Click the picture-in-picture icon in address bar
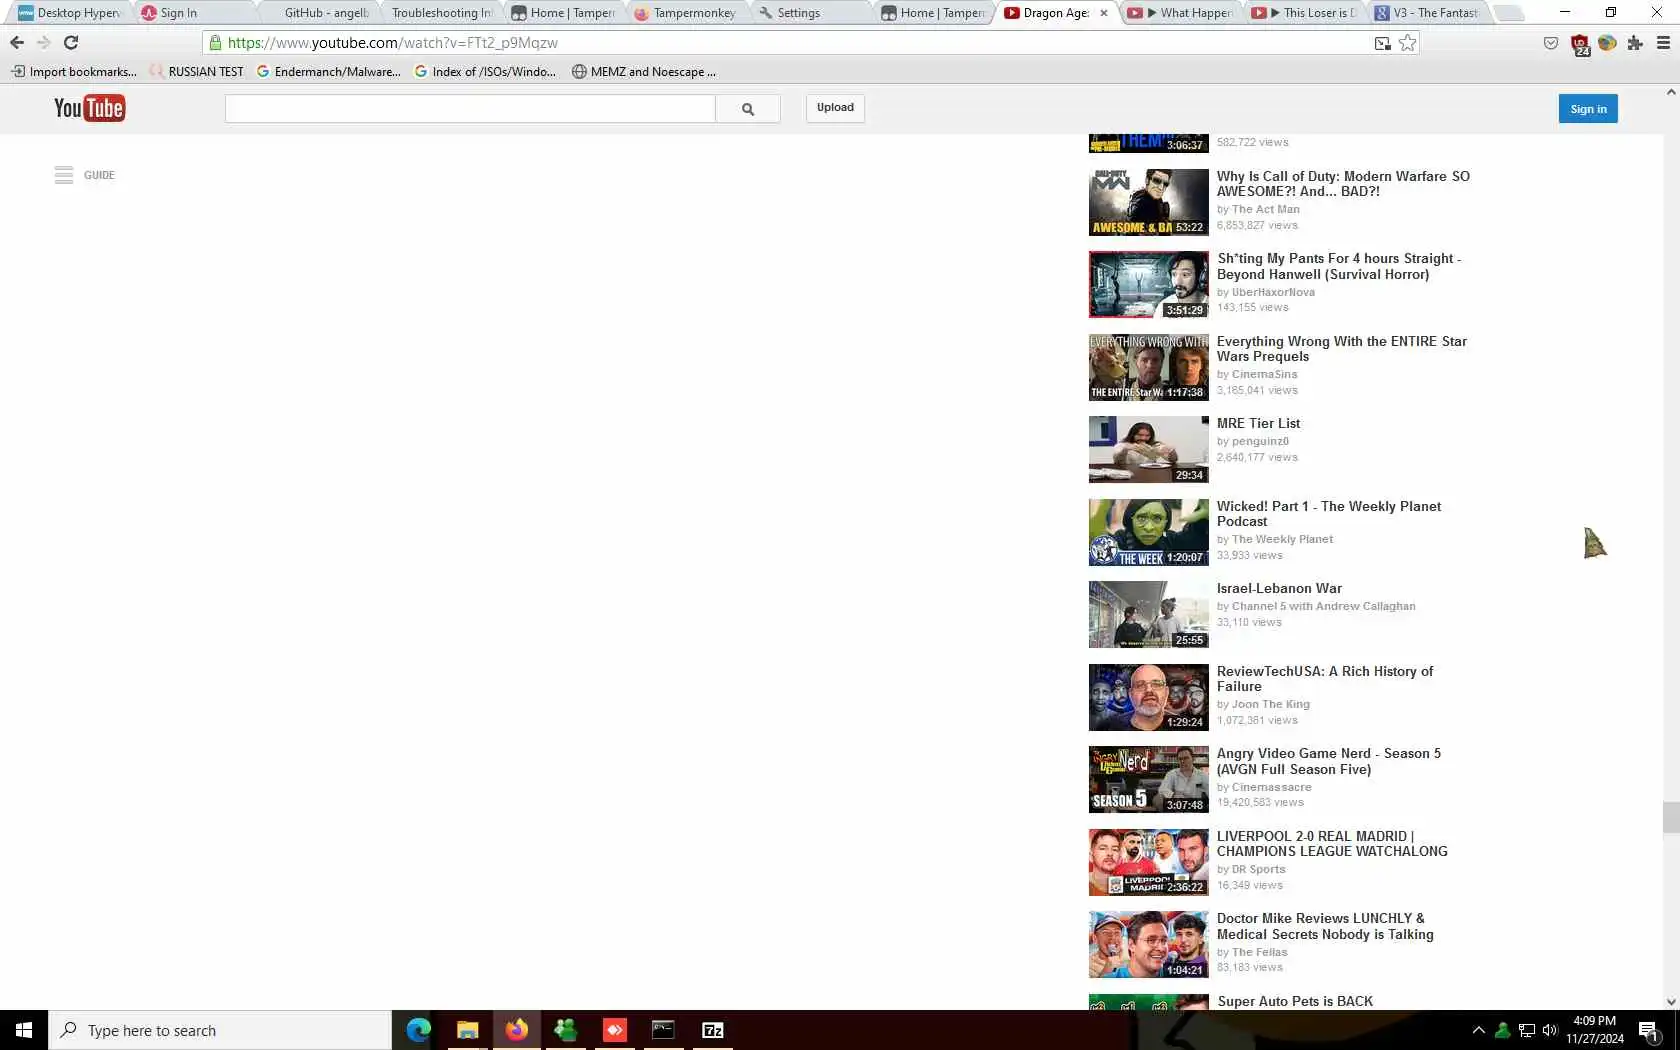The height and width of the screenshot is (1050, 1680). click(1383, 43)
